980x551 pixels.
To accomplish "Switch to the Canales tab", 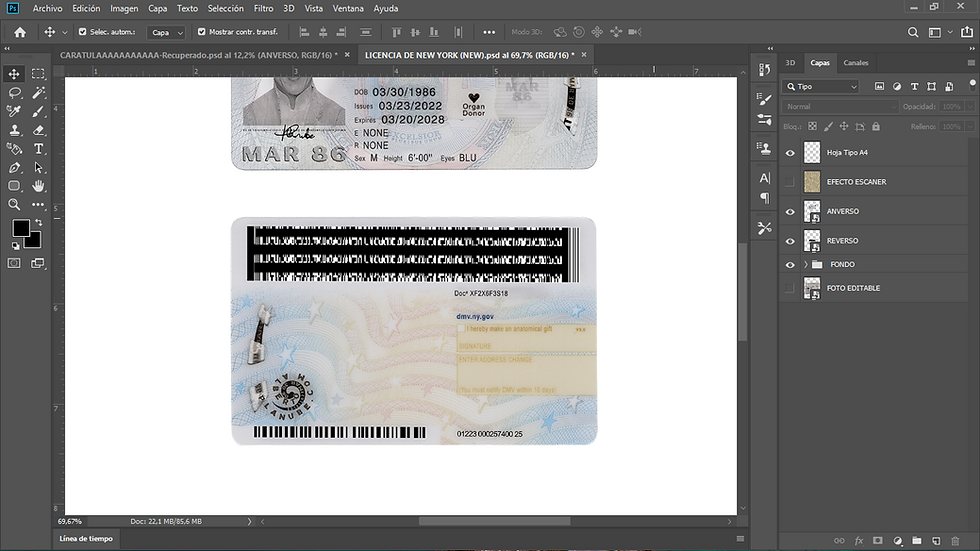I will (x=856, y=62).
